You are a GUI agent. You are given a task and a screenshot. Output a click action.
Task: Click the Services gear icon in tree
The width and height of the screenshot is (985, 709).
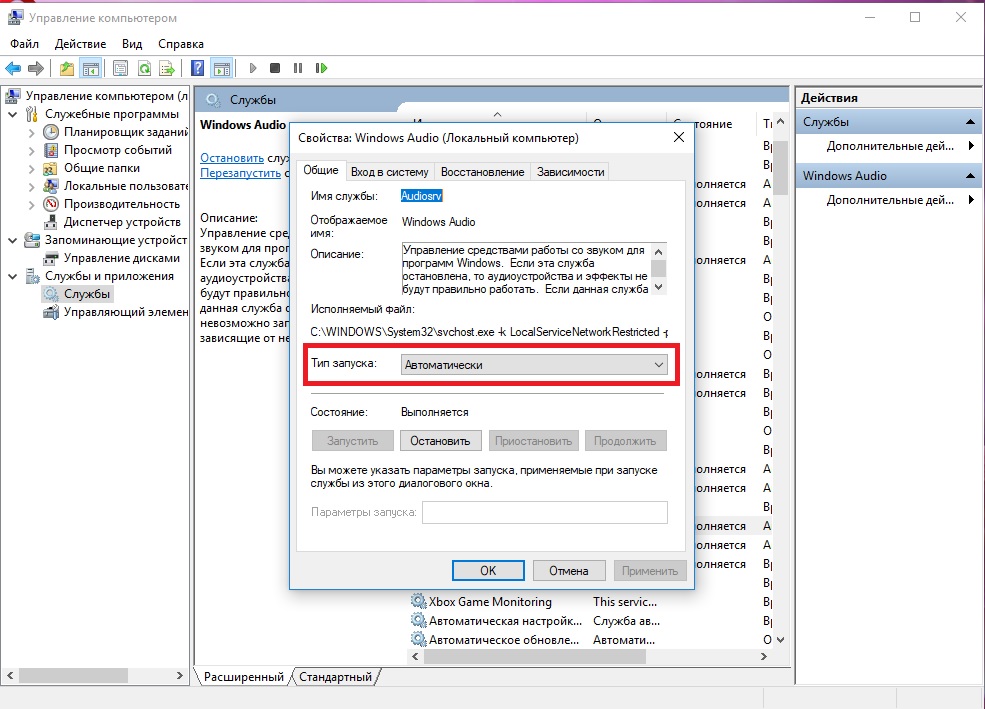[51, 294]
